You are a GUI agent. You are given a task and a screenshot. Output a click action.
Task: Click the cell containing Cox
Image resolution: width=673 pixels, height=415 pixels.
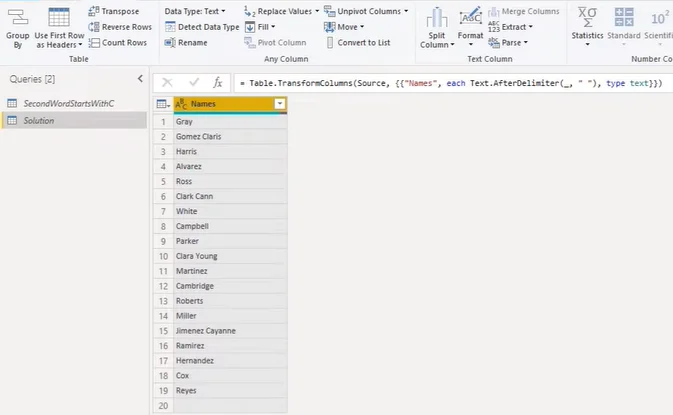tap(230, 376)
